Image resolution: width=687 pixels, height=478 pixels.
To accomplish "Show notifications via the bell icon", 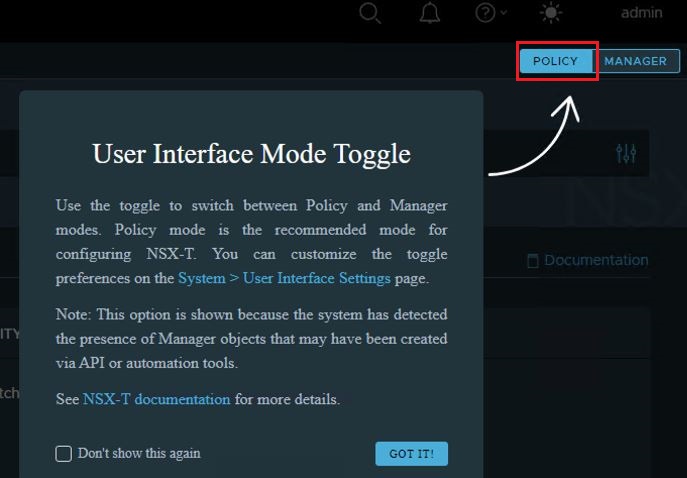I will [430, 13].
